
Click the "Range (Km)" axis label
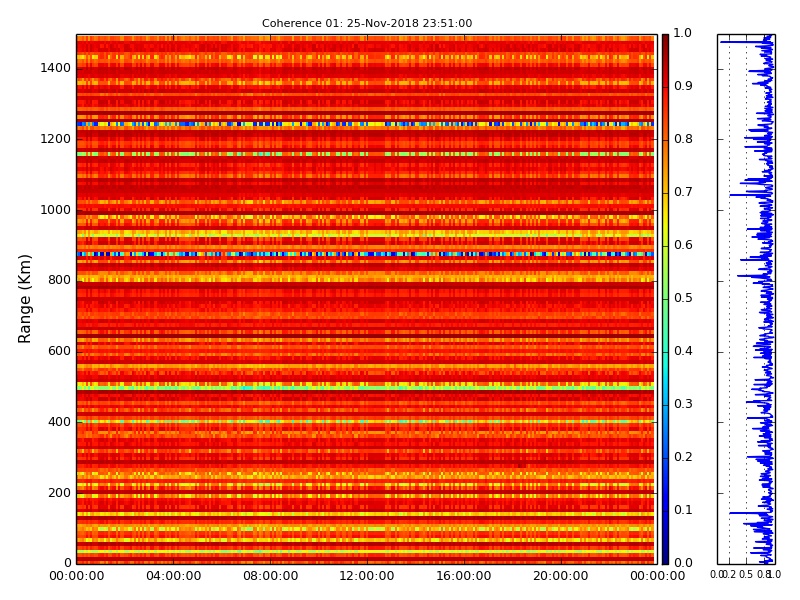pos(24,299)
